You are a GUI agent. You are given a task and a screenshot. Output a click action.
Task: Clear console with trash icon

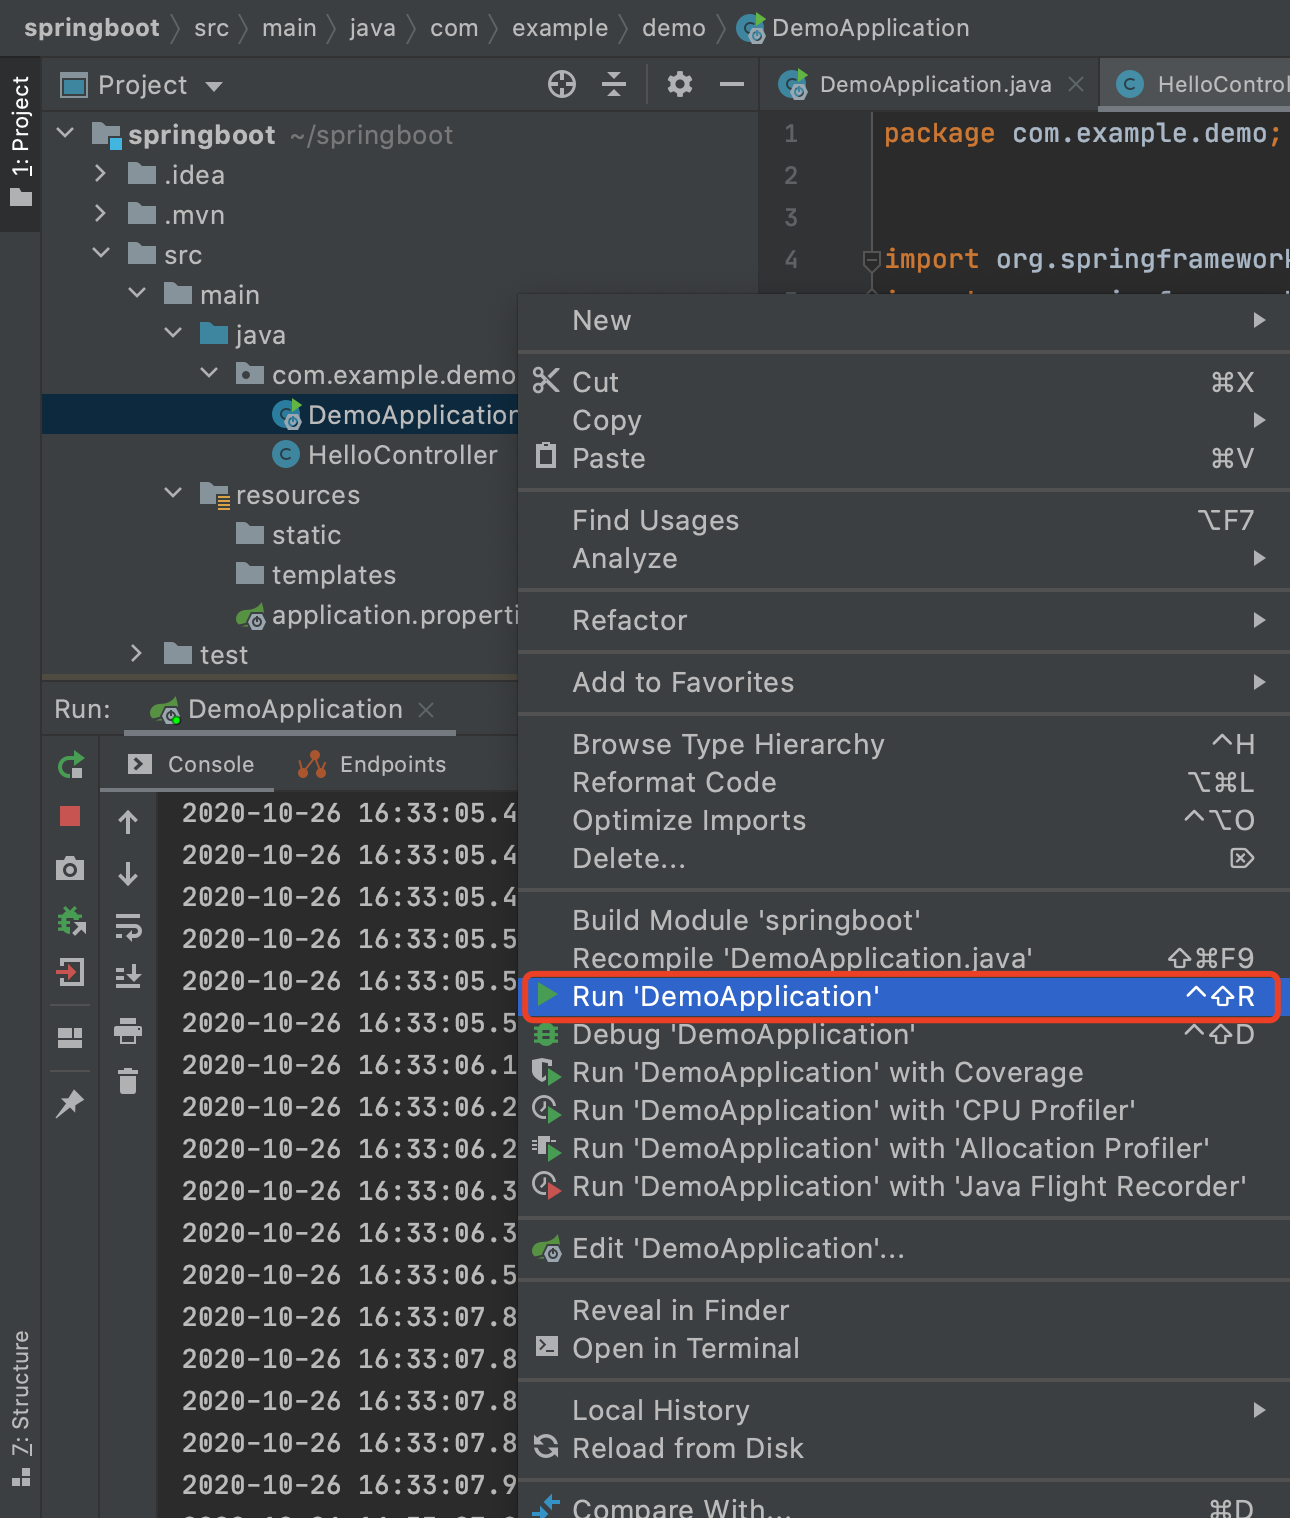pos(128,1081)
